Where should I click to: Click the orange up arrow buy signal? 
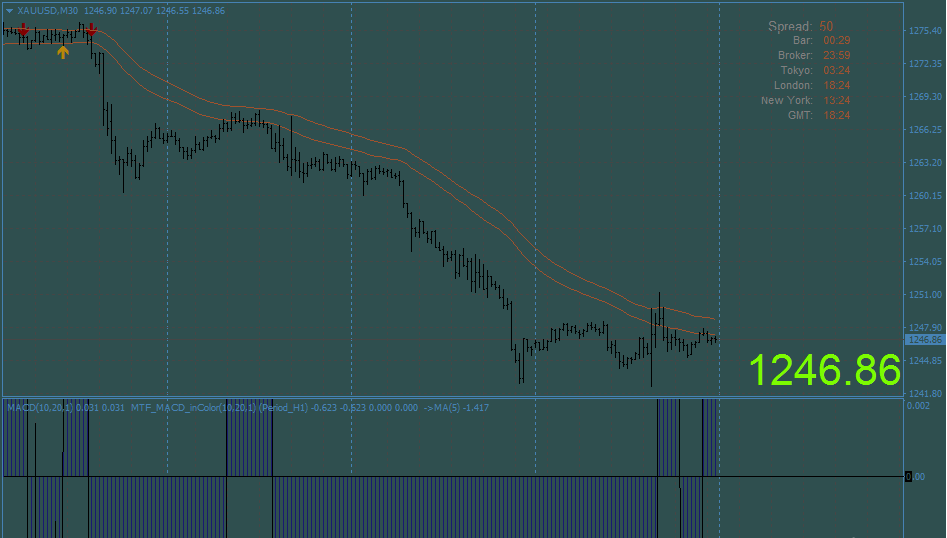coord(63,52)
